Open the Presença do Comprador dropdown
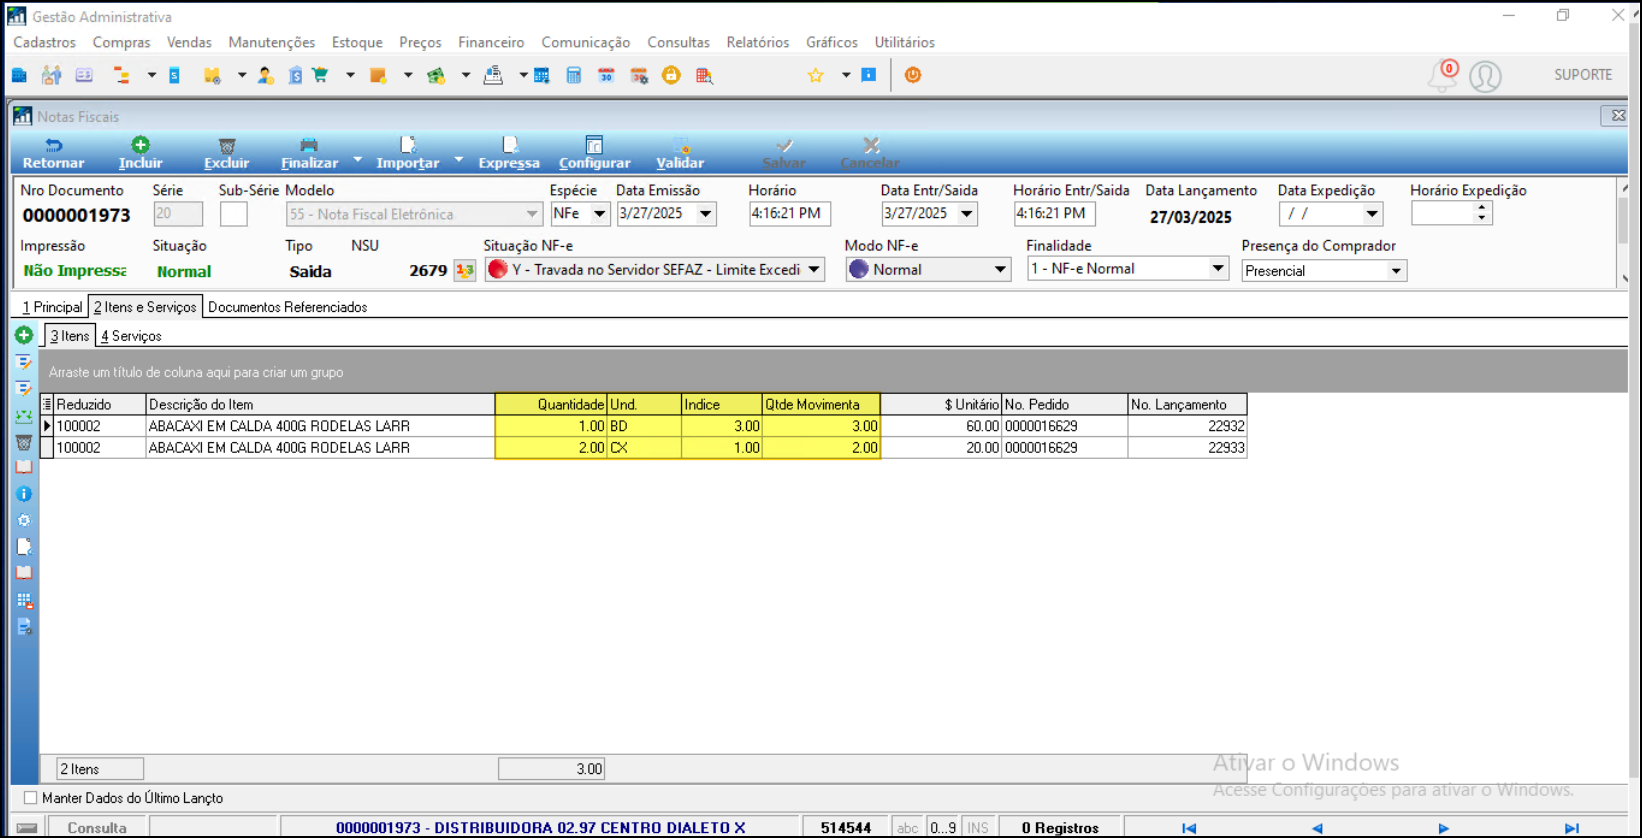 1396,271
